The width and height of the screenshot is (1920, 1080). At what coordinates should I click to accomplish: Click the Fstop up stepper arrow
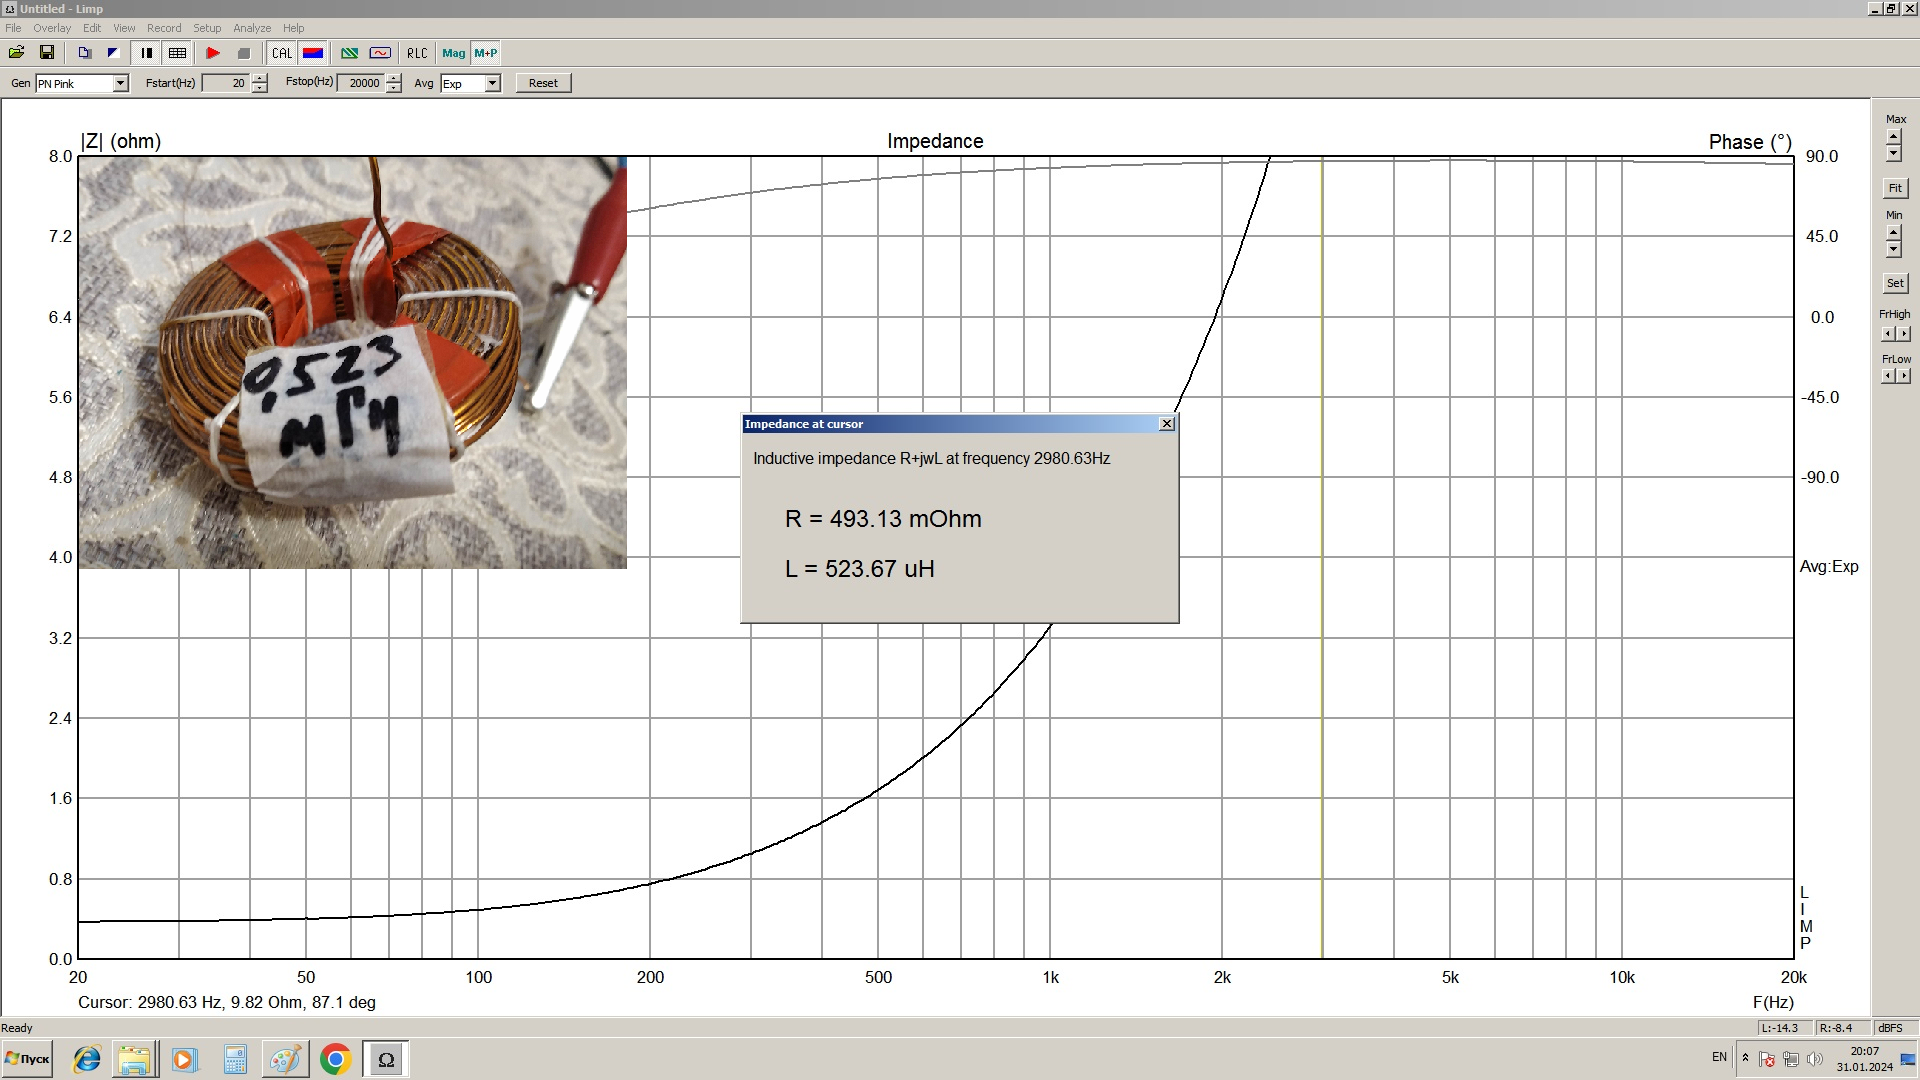pyautogui.click(x=394, y=78)
